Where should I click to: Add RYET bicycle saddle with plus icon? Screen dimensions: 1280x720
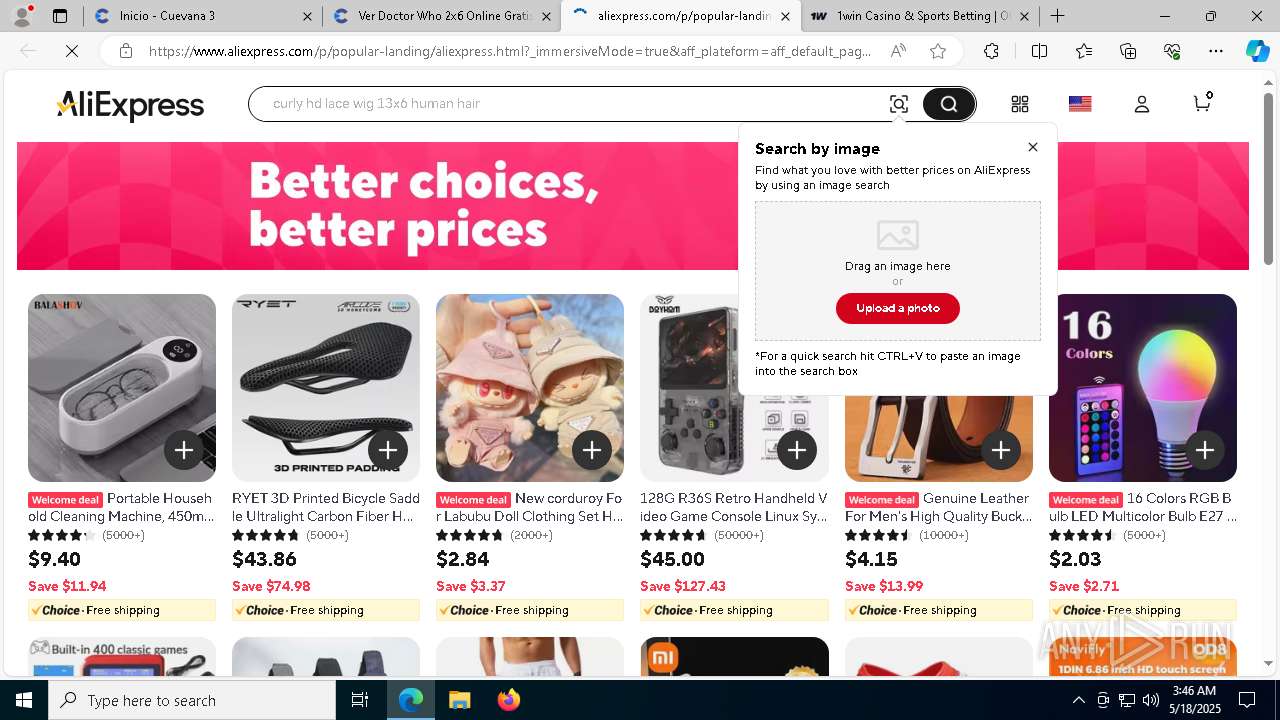coord(388,450)
